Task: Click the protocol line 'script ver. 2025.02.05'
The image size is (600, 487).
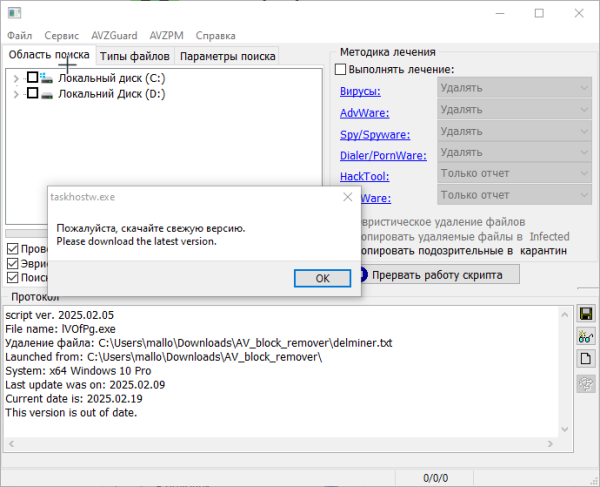Action: [59, 315]
